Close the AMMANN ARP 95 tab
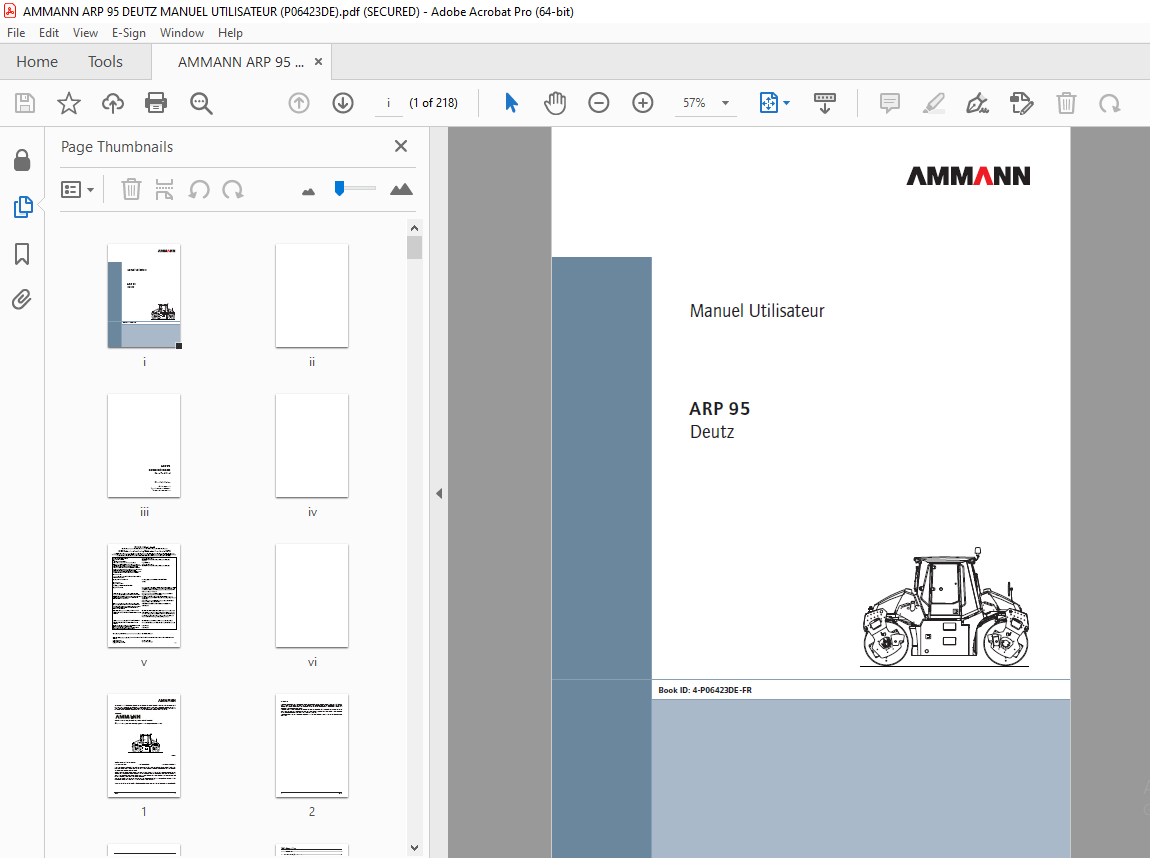This screenshot has height=858, width=1150. pyautogui.click(x=318, y=62)
